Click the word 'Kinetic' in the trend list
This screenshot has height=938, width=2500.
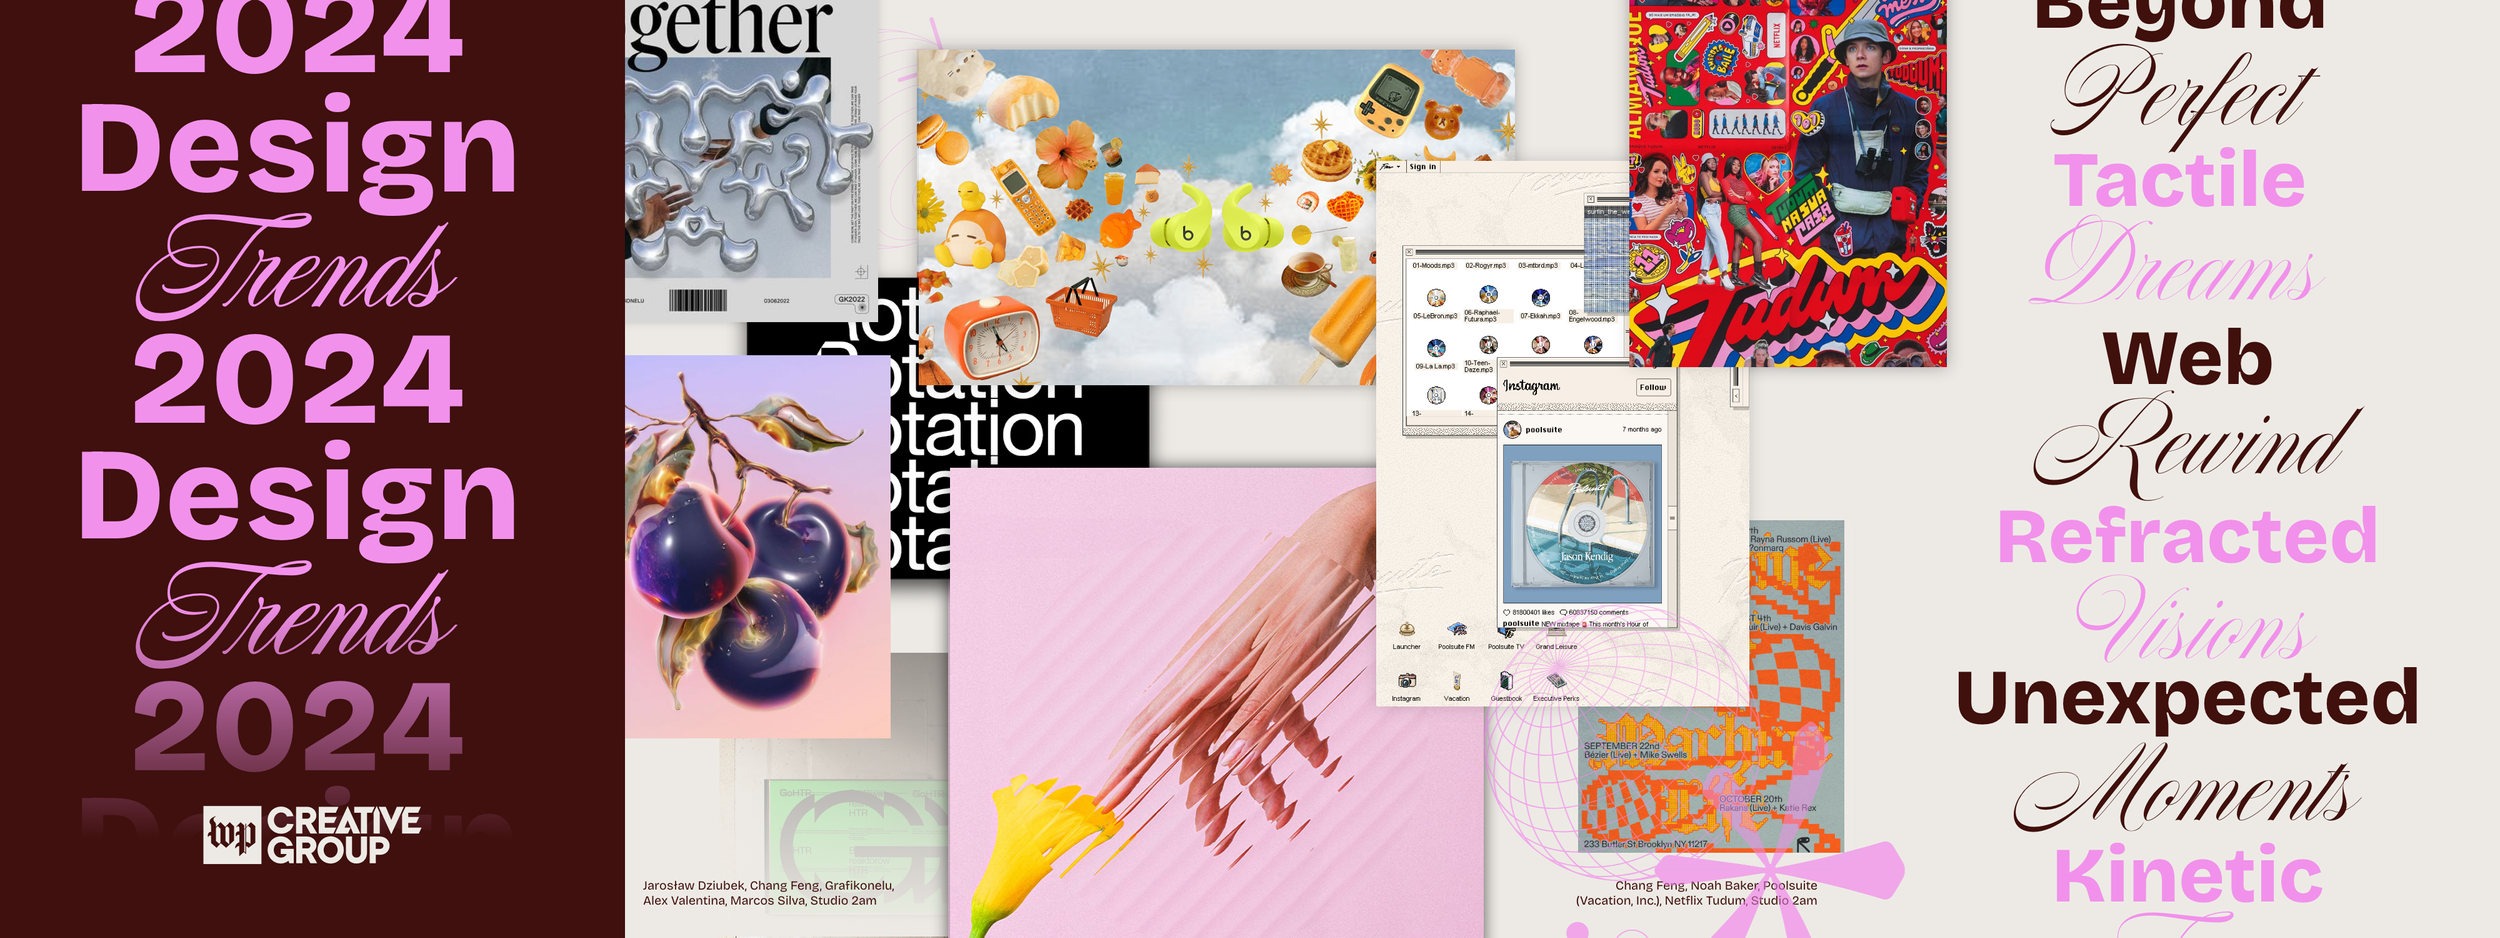pyautogui.click(x=2188, y=875)
